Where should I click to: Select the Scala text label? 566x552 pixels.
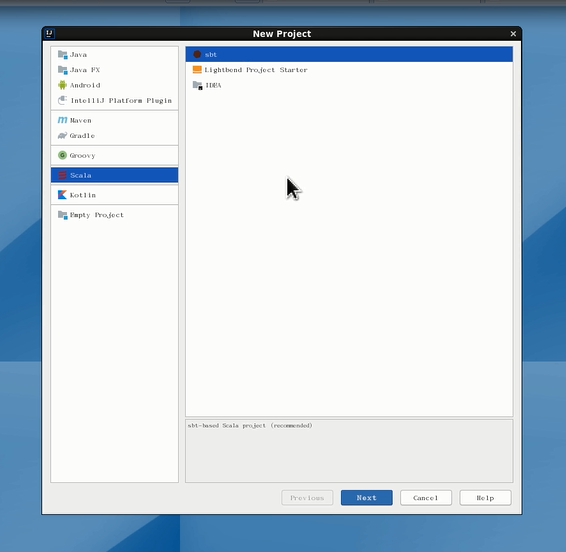81,175
